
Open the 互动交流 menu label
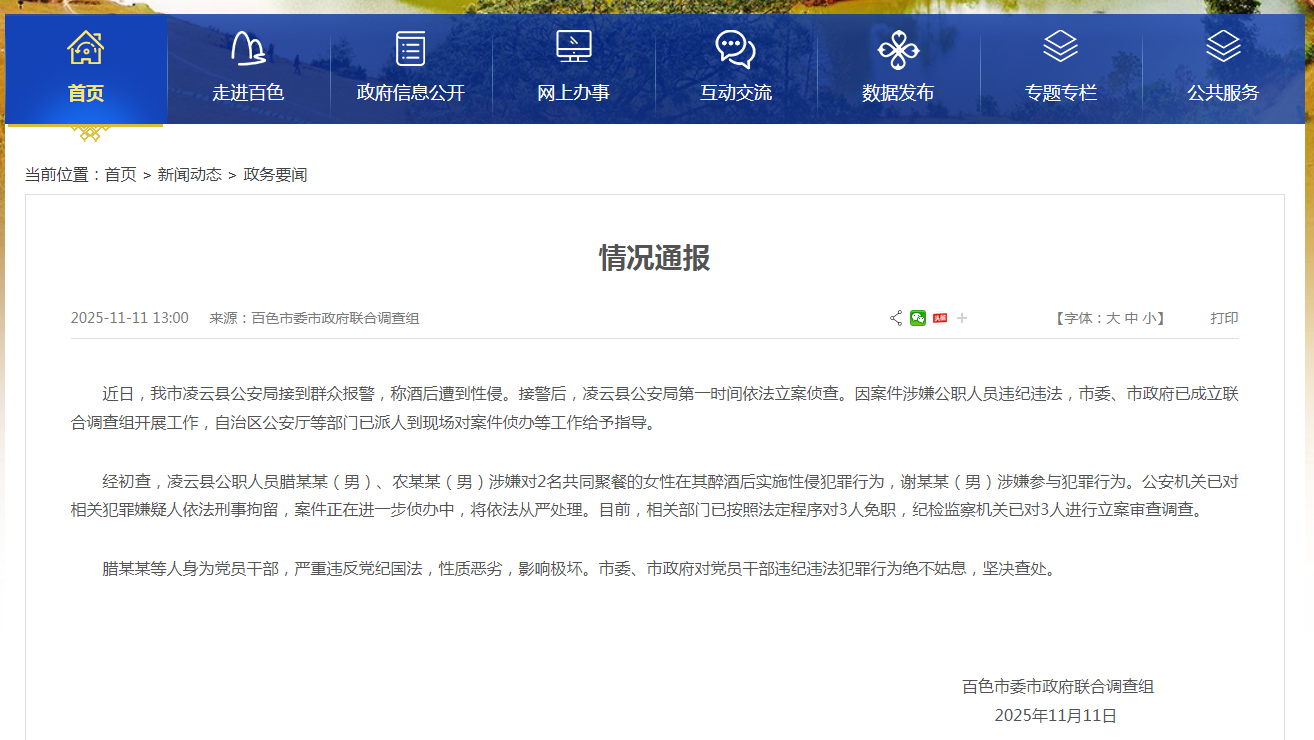735,93
